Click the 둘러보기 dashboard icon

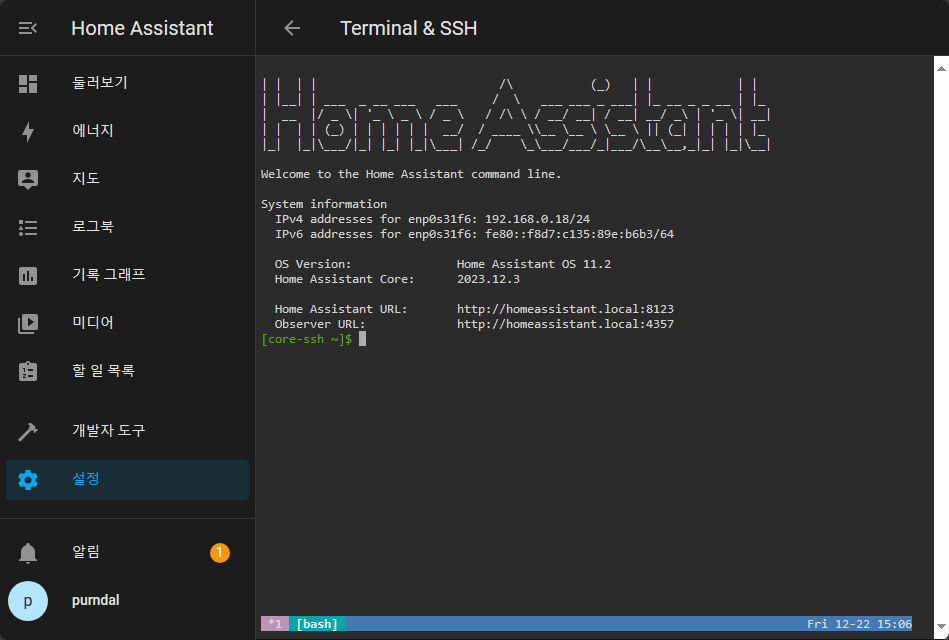coord(28,84)
